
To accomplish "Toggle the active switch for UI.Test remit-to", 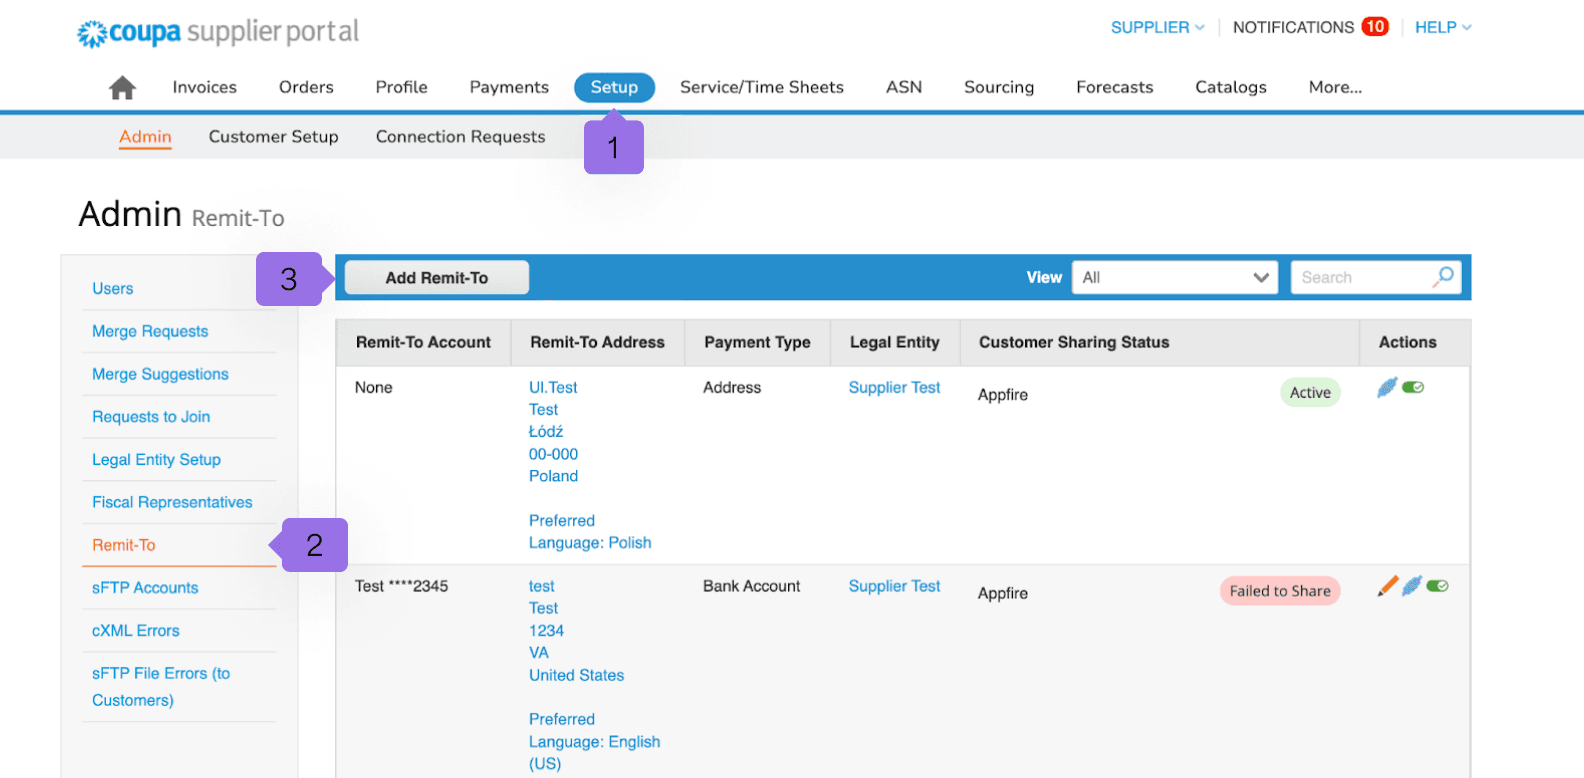I will 1413,387.
